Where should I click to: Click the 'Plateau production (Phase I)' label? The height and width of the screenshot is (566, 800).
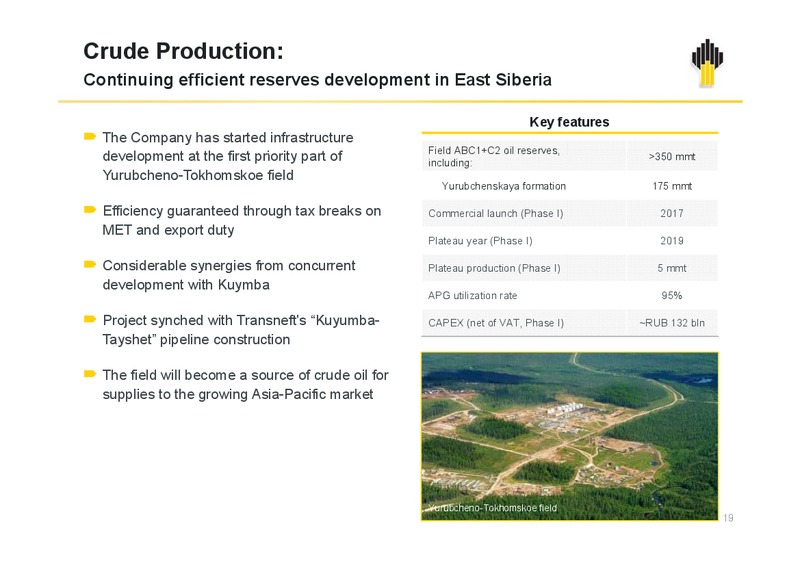click(x=494, y=268)
